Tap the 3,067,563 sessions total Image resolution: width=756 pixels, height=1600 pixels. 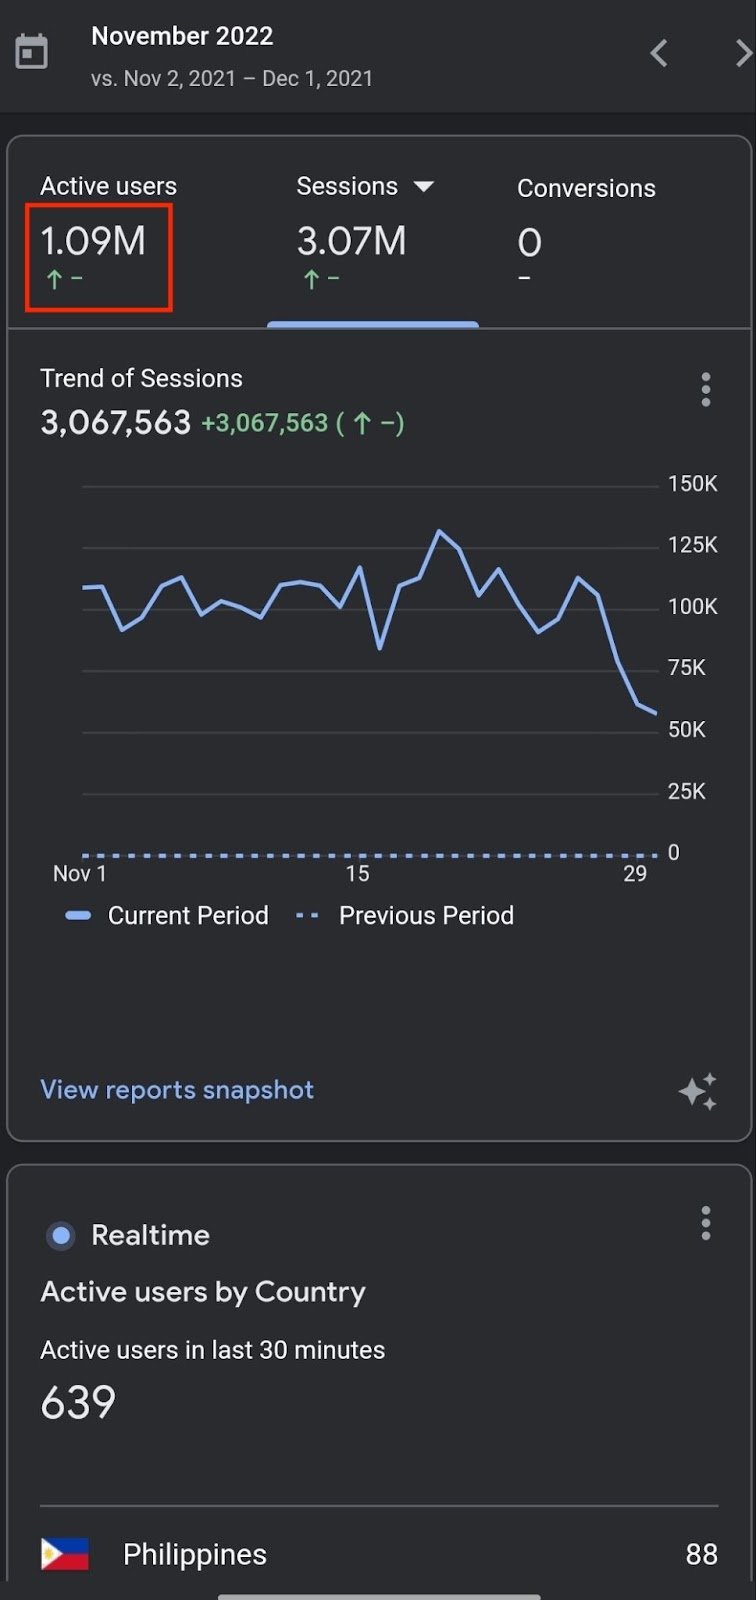[116, 423]
